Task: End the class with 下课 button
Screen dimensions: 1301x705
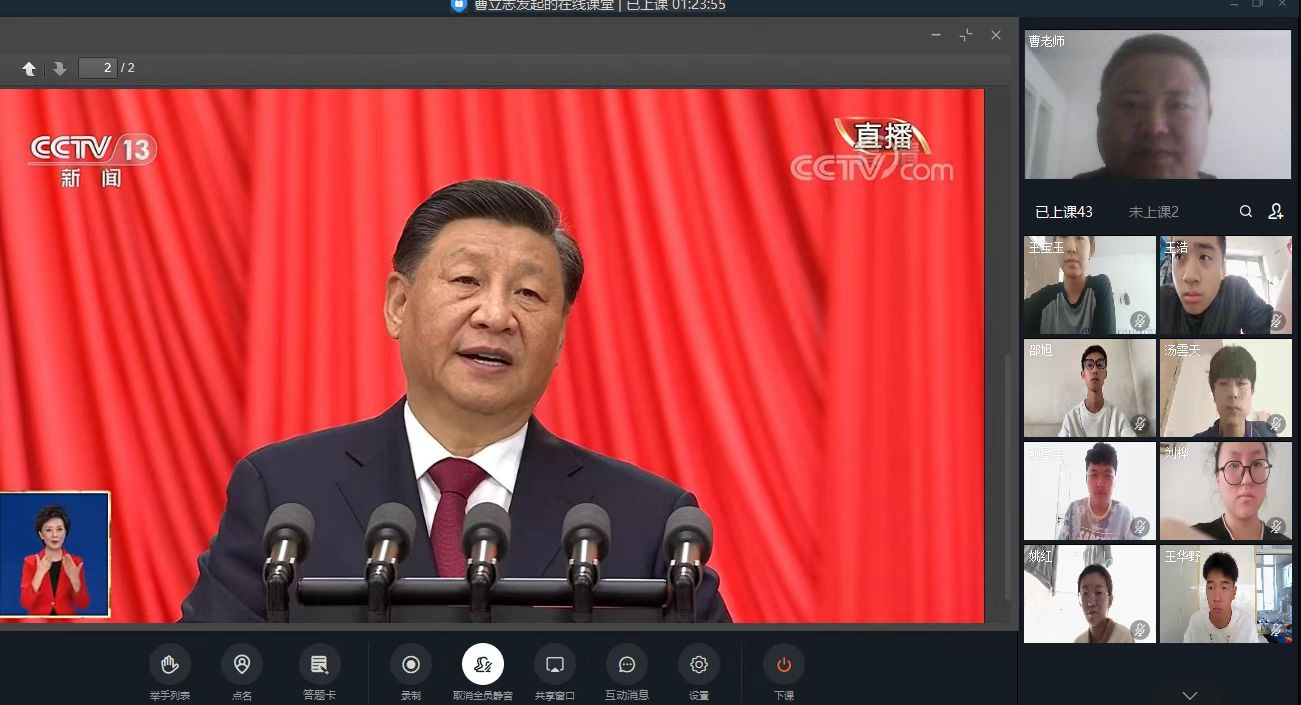Action: click(784, 665)
